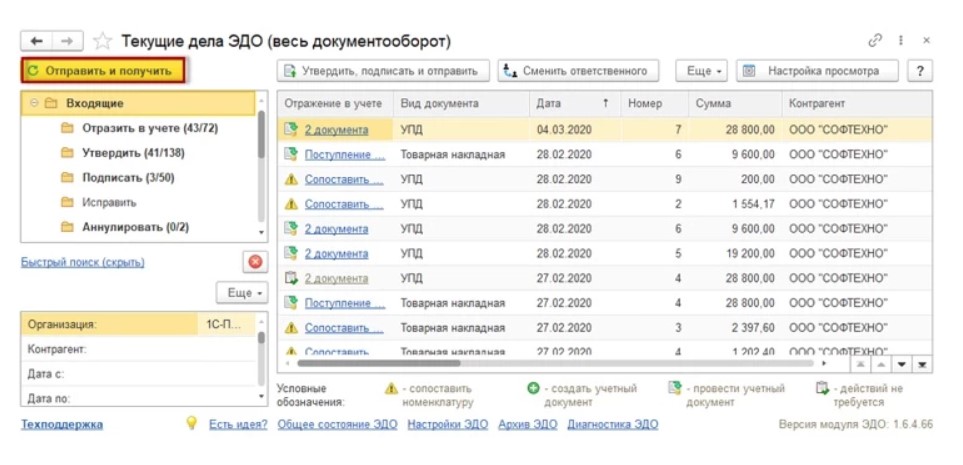The image size is (963, 465).
Task: Click Утвердить, подписать и отправить button
Action: click(383, 71)
